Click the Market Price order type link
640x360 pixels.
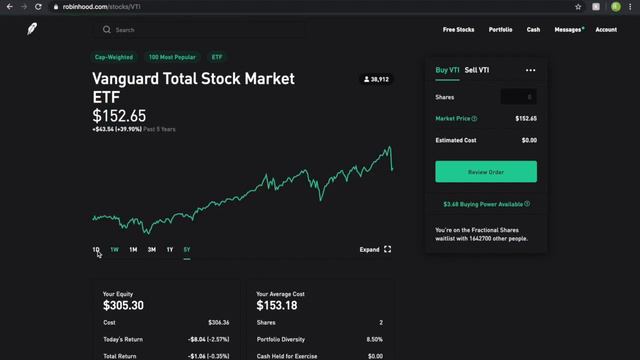pyautogui.click(x=453, y=119)
